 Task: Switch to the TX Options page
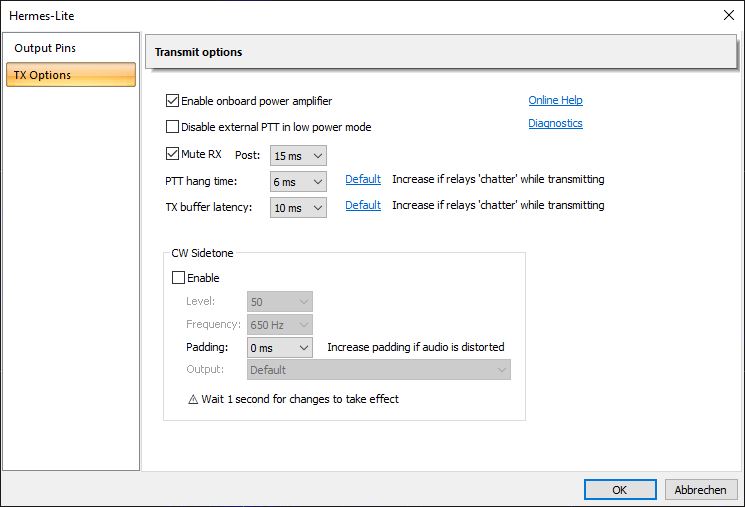point(43,75)
